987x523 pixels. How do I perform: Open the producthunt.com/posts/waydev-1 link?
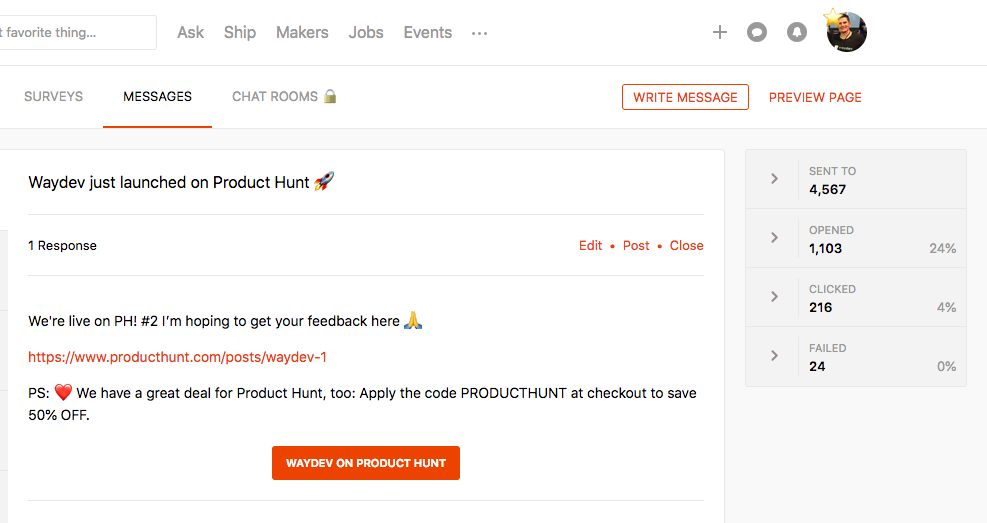(177, 357)
